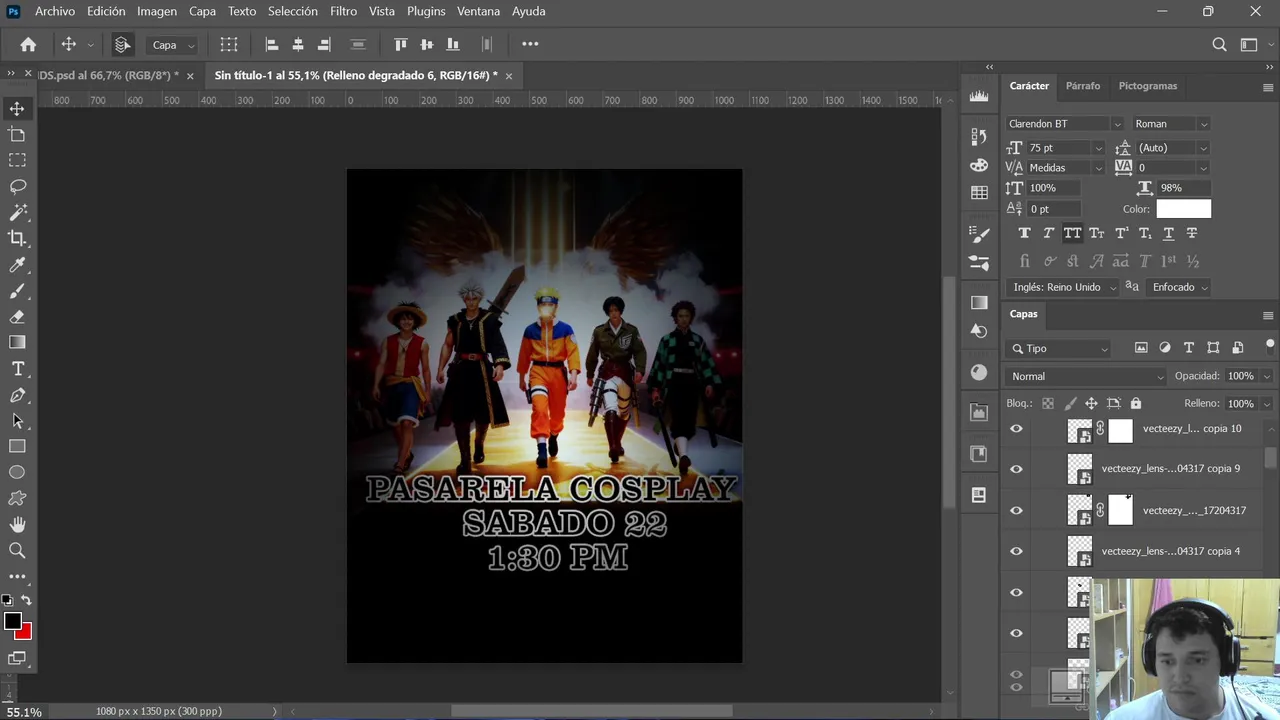Screen dimensions: 1280x720
Task: Open the Histogram panel icon
Action: pos(979,97)
